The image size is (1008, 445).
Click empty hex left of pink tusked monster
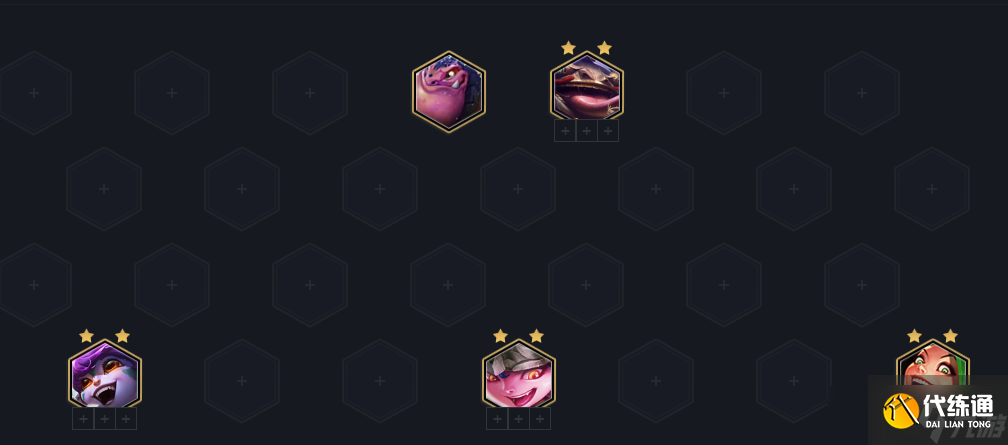click(310, 93)
